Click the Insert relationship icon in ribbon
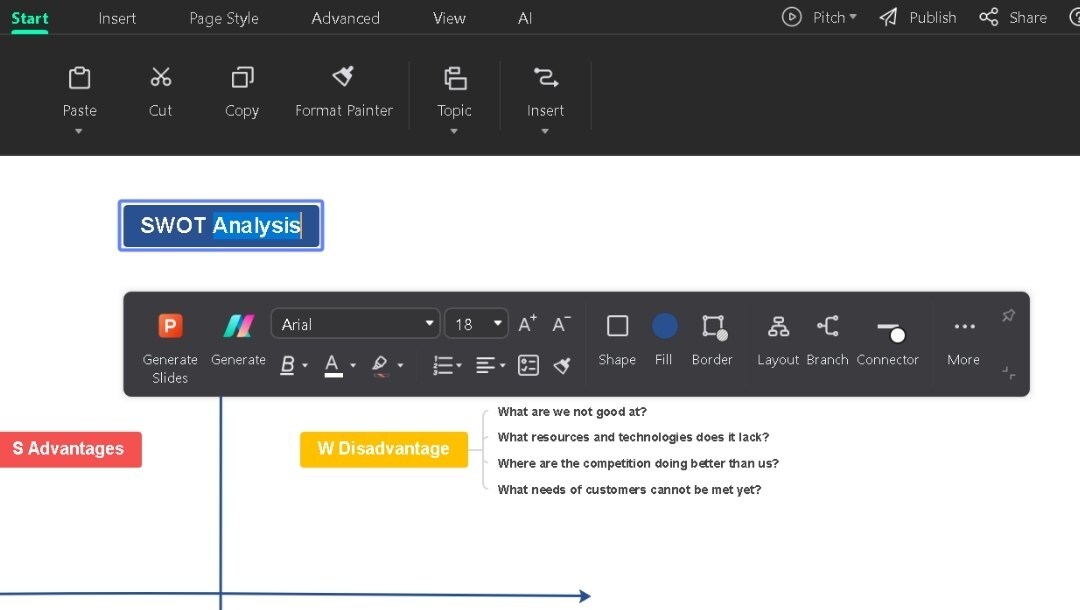Screen dimensions: 1080x610 546,77
